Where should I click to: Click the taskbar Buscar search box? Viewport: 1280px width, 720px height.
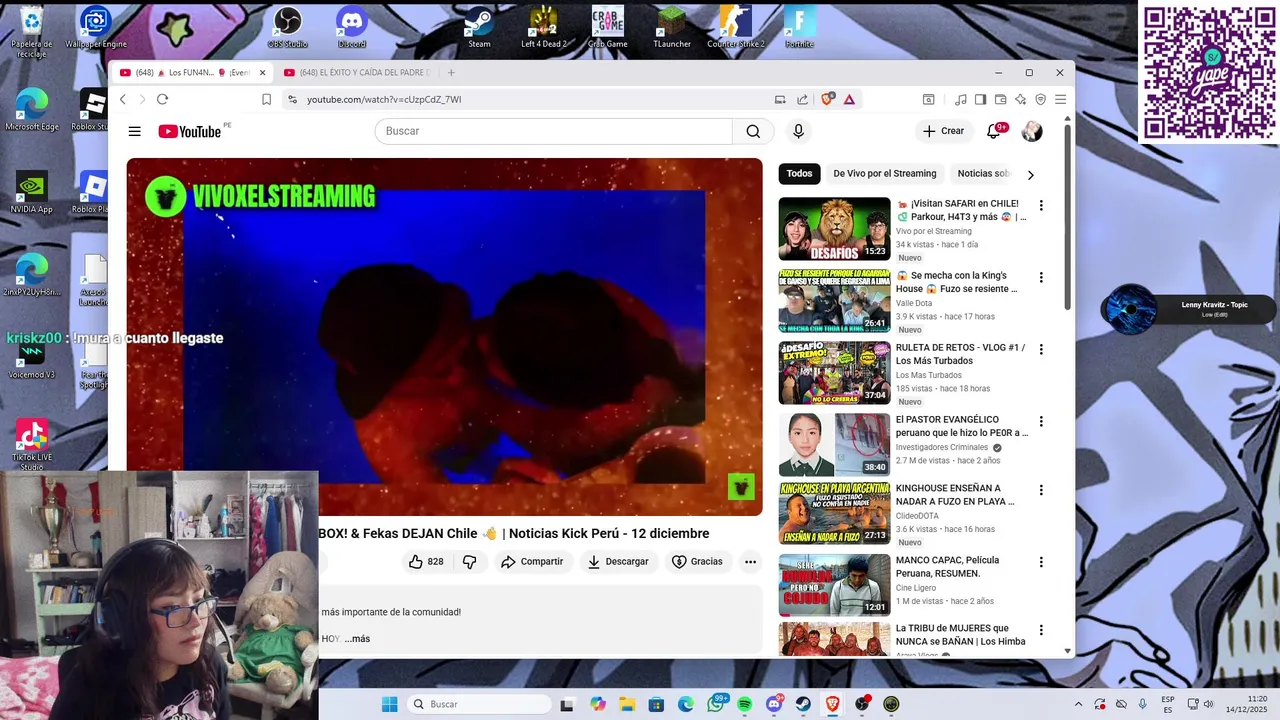tap(481, 704)
